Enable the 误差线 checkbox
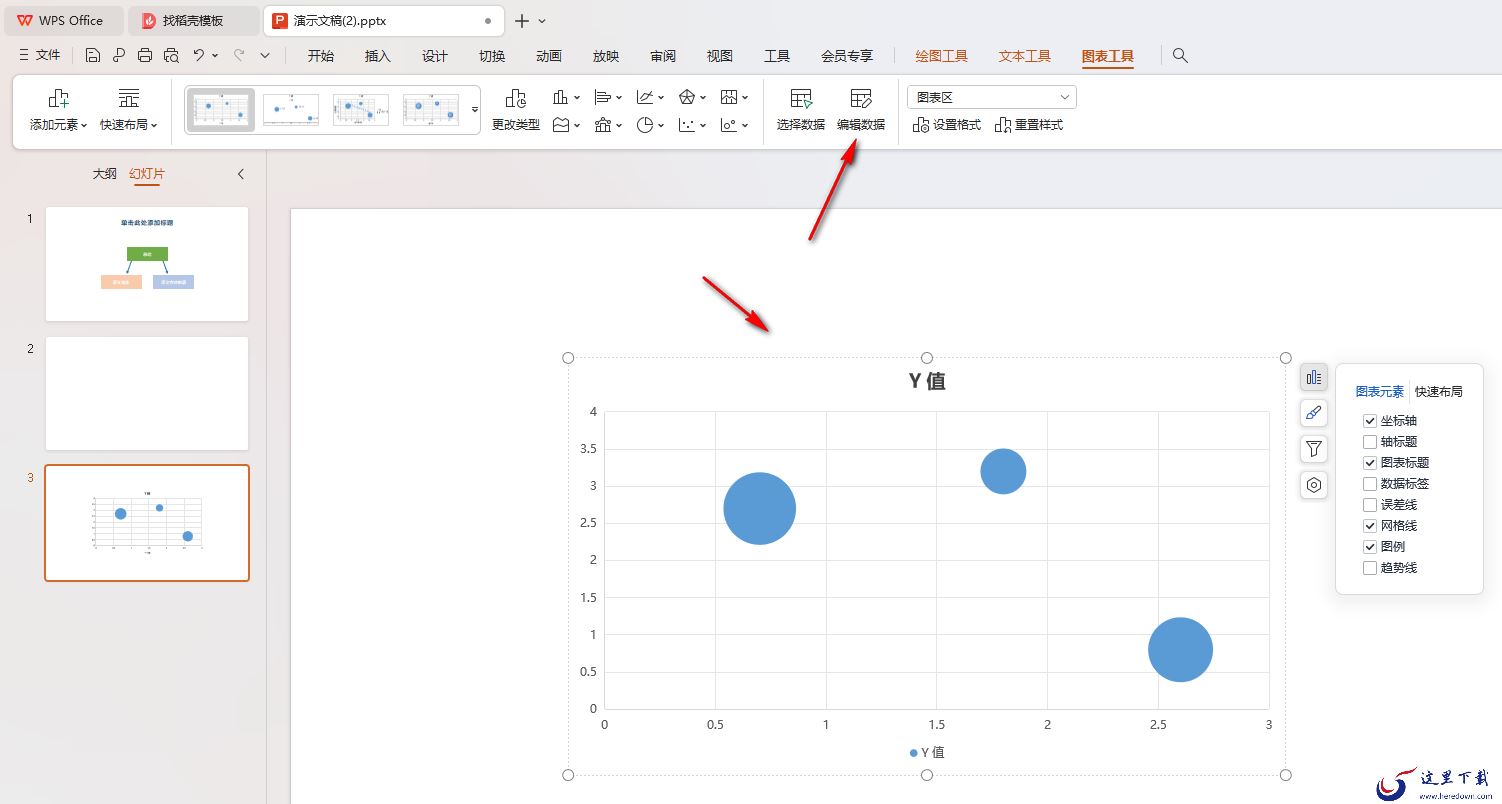This screenshot has width=1502, height=804. click(x=1370, y=505)
